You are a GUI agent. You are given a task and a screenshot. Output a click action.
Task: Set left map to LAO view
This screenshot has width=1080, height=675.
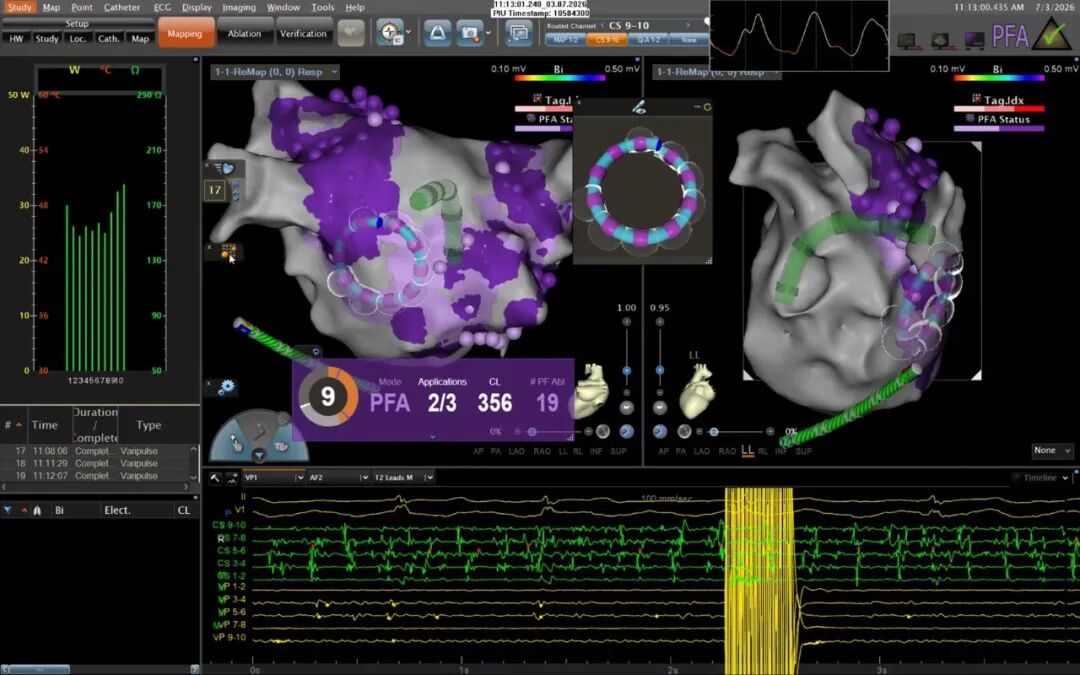point(517,451)
